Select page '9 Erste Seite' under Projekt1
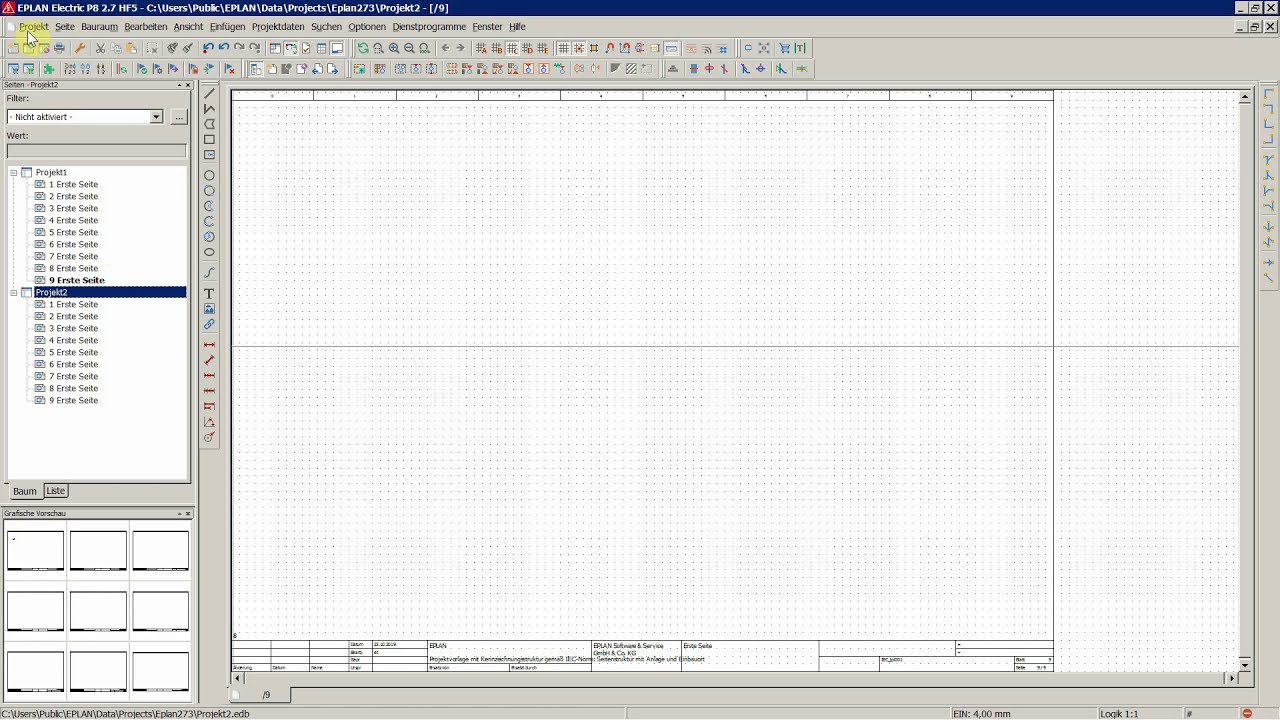 [77, 281]
